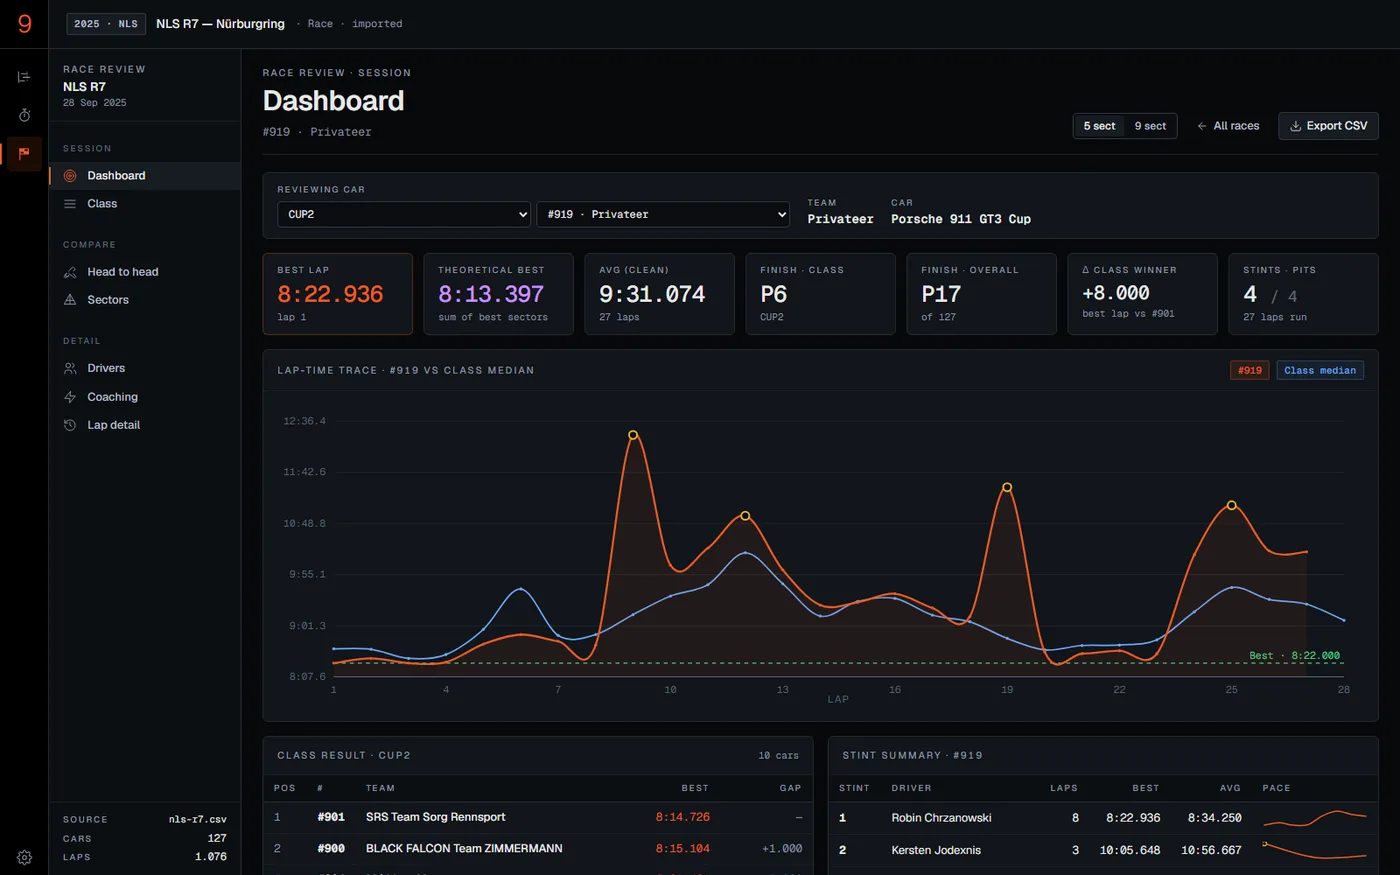Switch to 9 sect view
Screen dimensions: 1400x875
point(1150,126)
